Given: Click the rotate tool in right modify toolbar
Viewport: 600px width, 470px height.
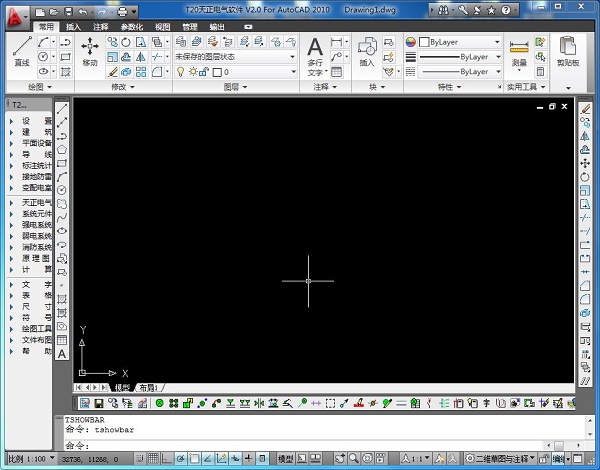Looking at the screenshot, I should click(585, 177).
